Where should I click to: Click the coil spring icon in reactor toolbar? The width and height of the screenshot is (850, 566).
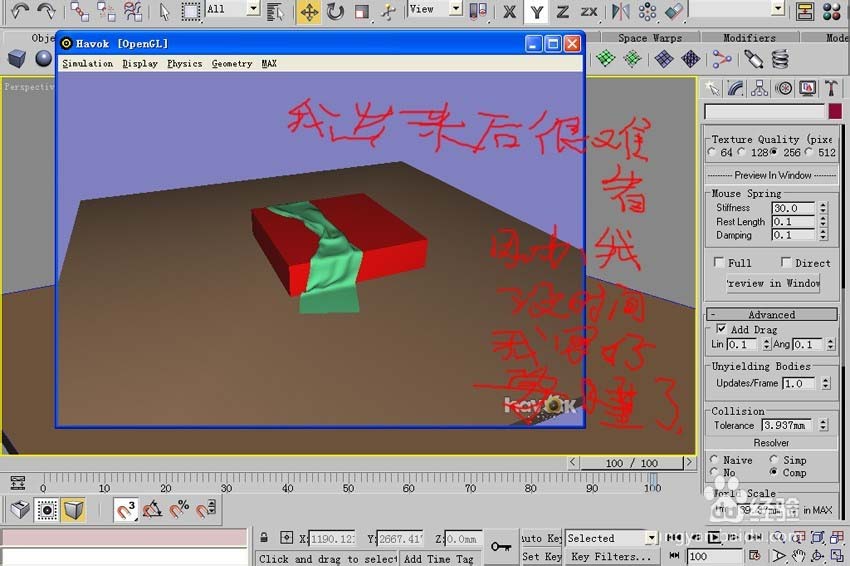point(780,59)
